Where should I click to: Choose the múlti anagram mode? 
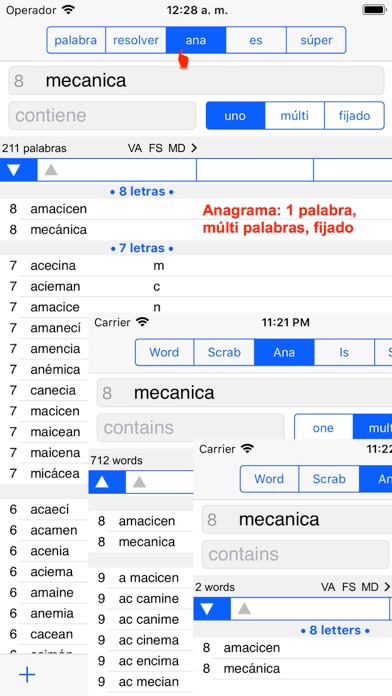click(x=295, y=116)
